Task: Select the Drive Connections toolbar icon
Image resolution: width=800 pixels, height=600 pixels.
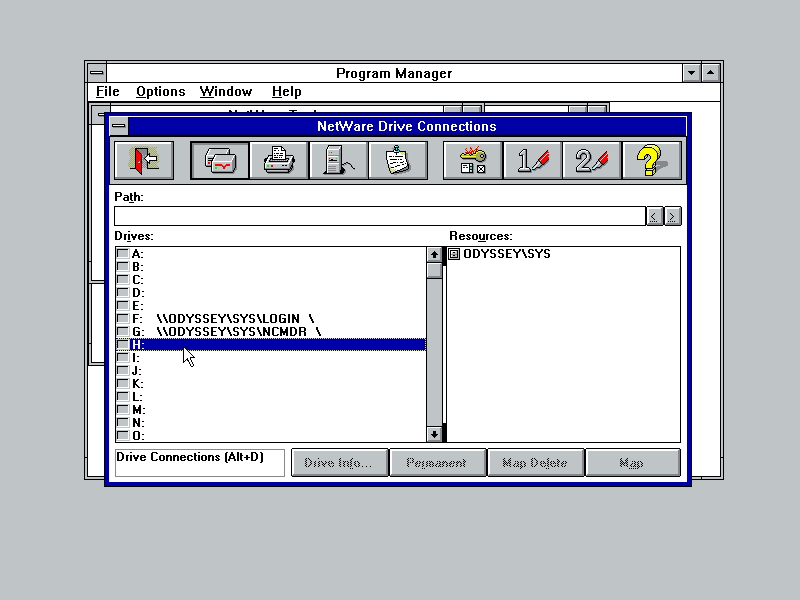Action: pyautogui.click(x=220, y=161)
